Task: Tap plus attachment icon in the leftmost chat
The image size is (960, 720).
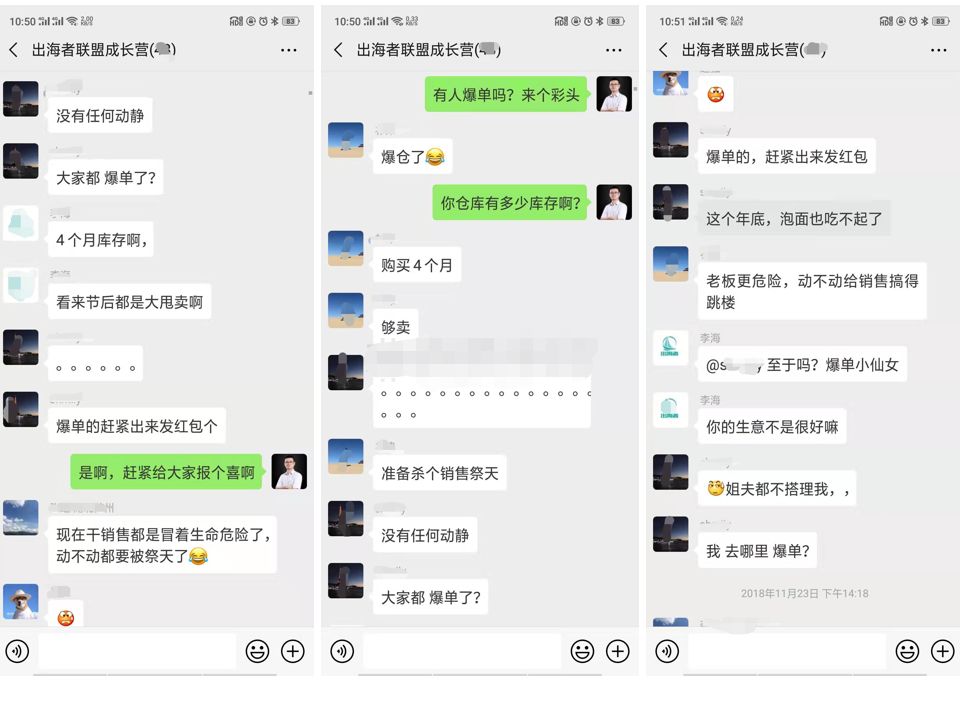Action: click(293, 651)
